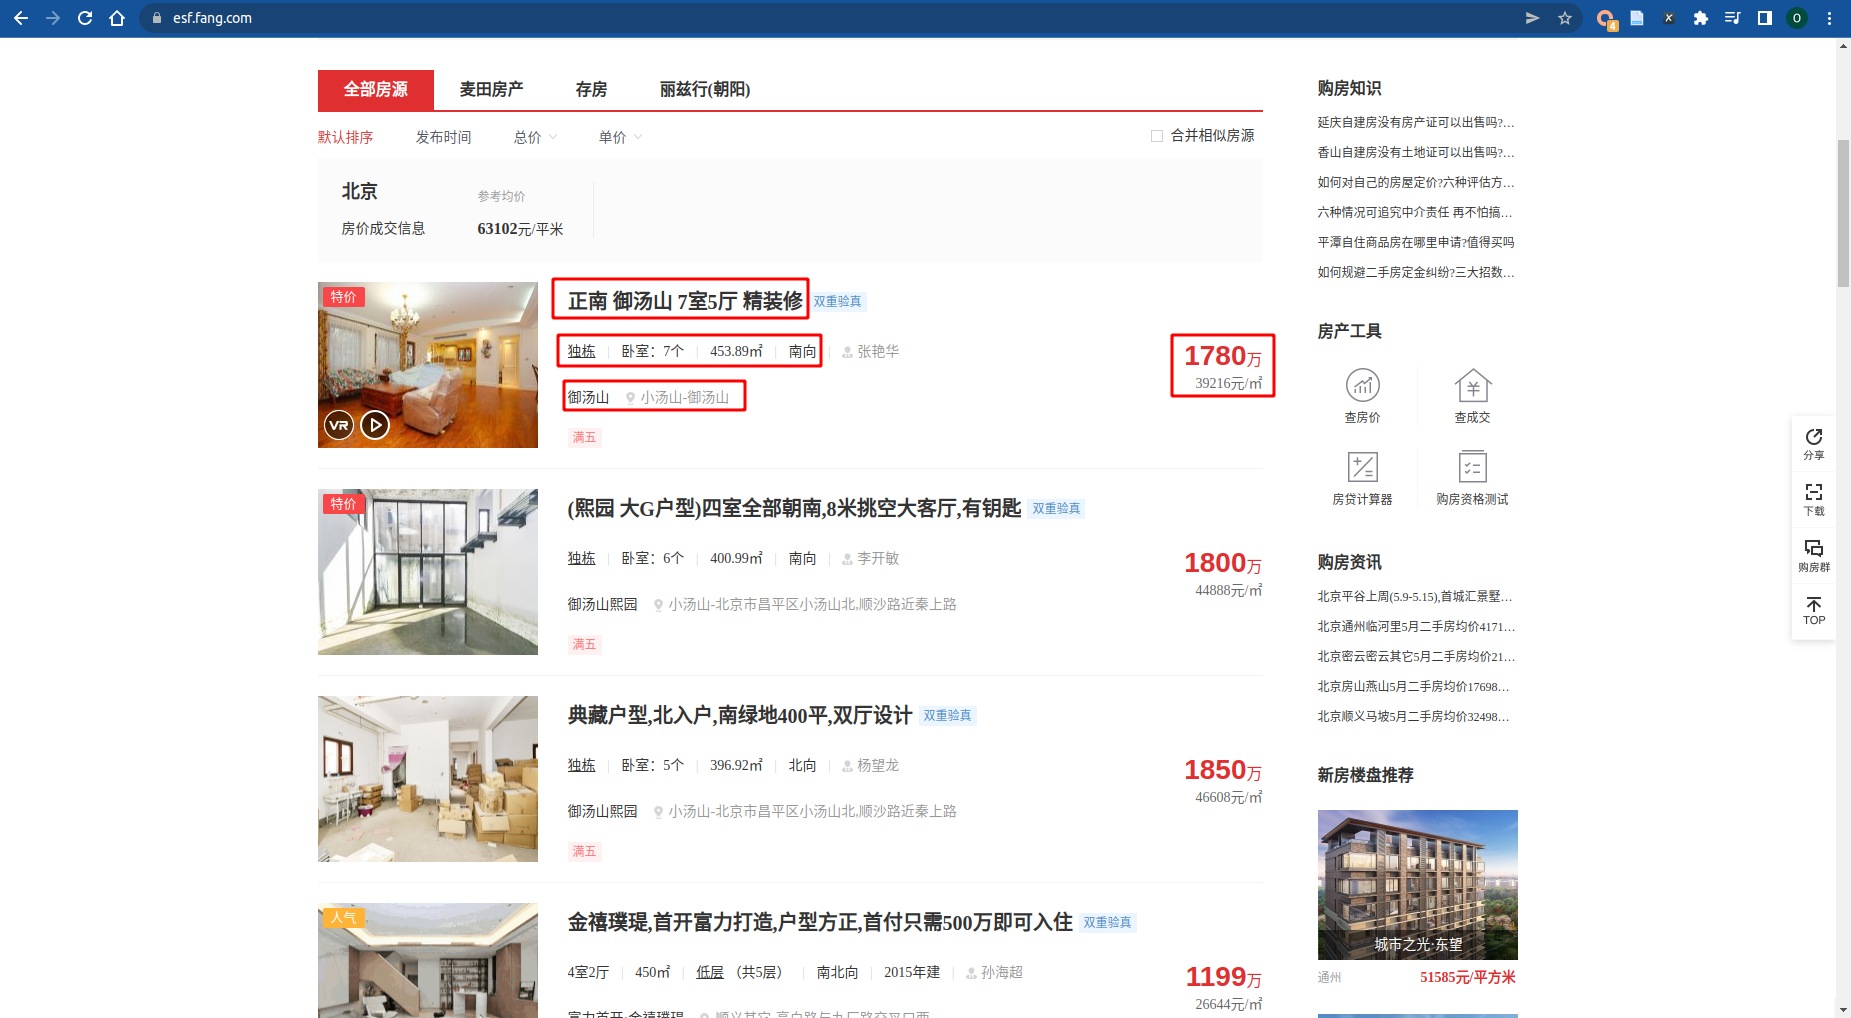Bookmark this page with the star icon

click(1565, 18)
